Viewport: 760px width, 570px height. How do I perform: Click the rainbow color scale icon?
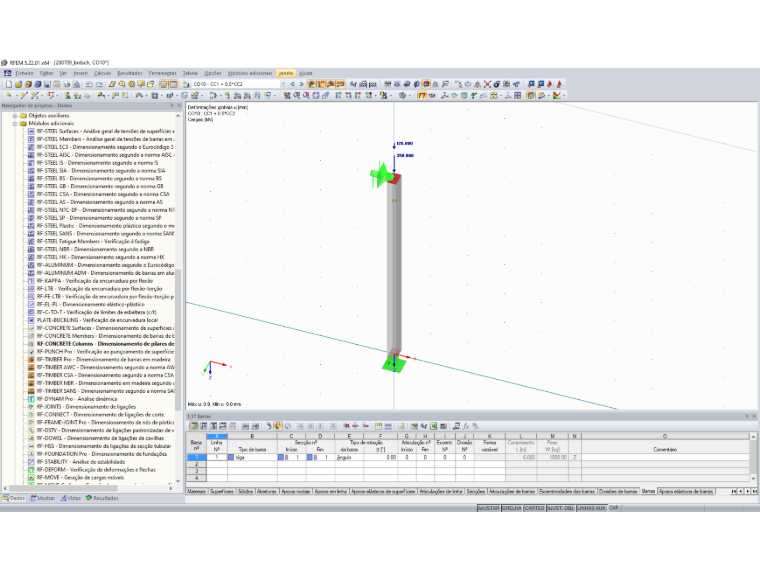pyautogui.click(x=557, y=95)
